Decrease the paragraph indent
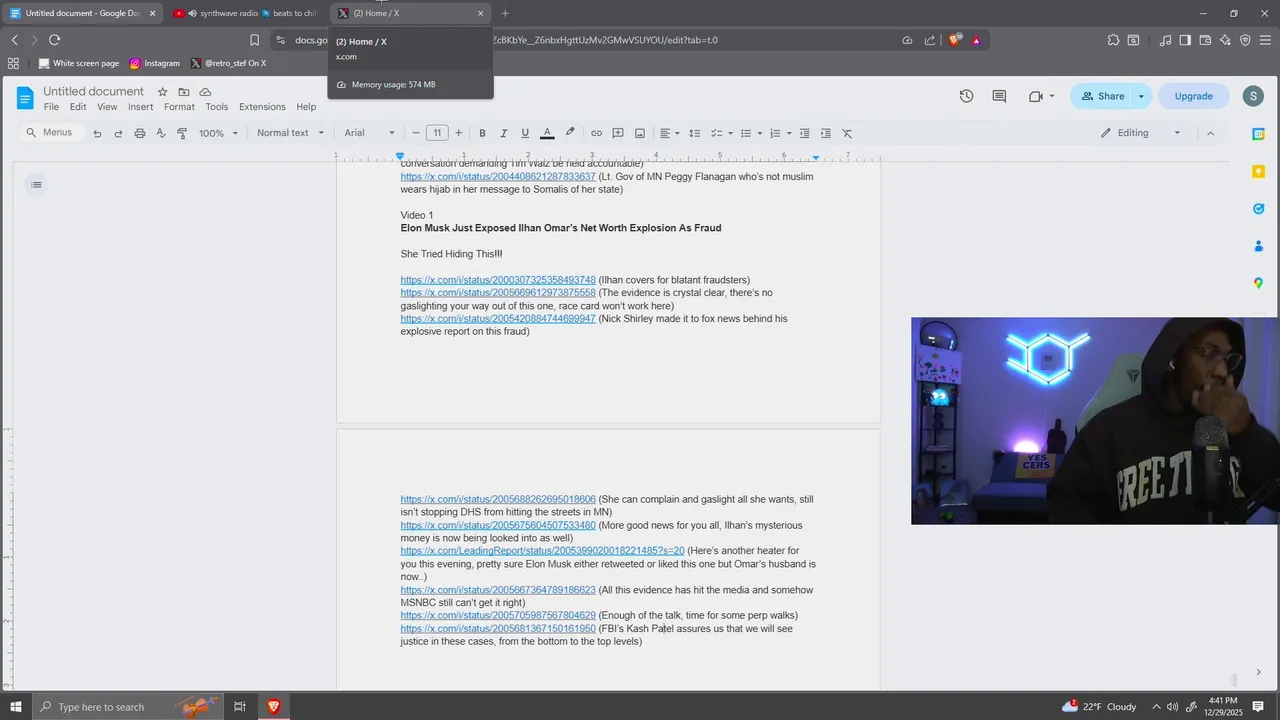Image resolution: width=1280 pixels, height=720 pixels. (804, 133)
